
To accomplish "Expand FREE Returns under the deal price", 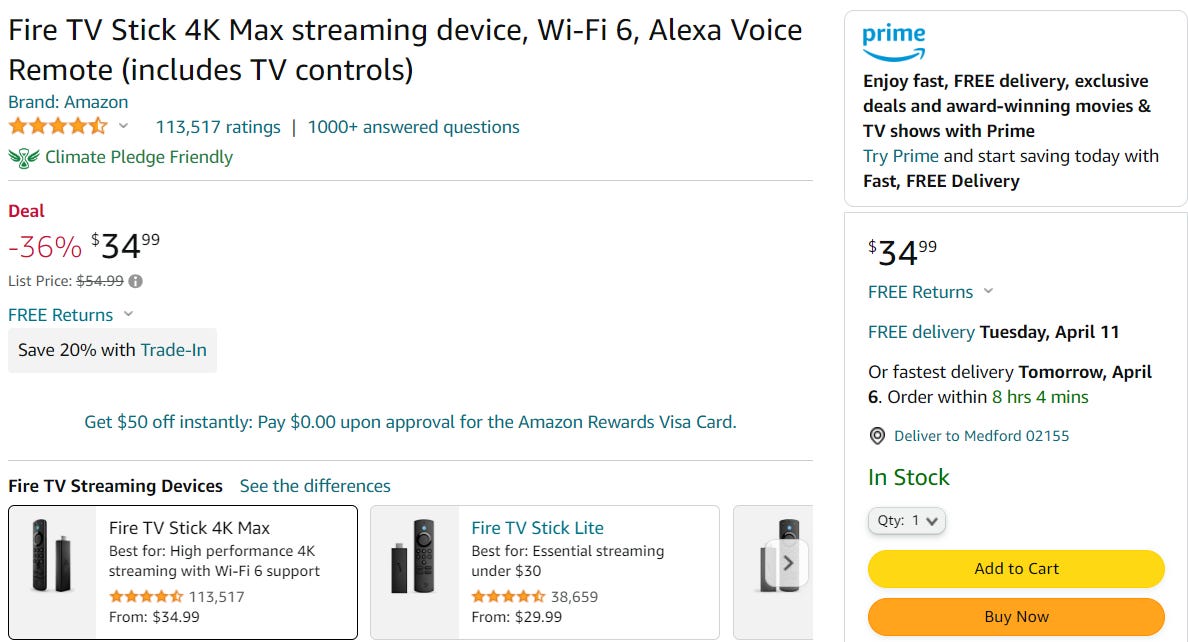I will click(x=128, y=314).
